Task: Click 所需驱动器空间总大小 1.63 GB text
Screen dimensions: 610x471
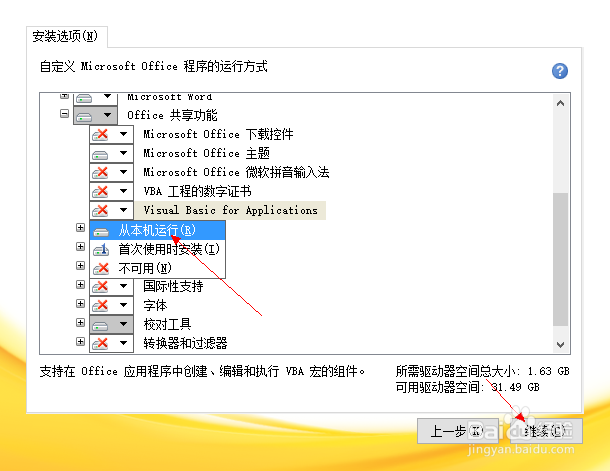Action: tap(482, 371)
